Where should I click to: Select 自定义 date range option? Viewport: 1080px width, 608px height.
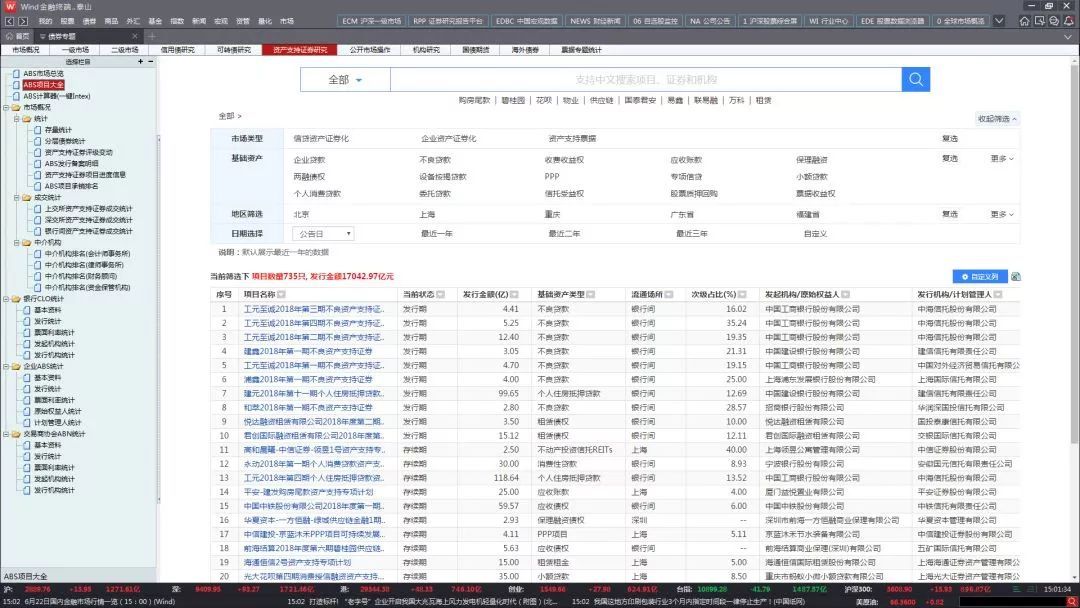[x=815, y=233]
